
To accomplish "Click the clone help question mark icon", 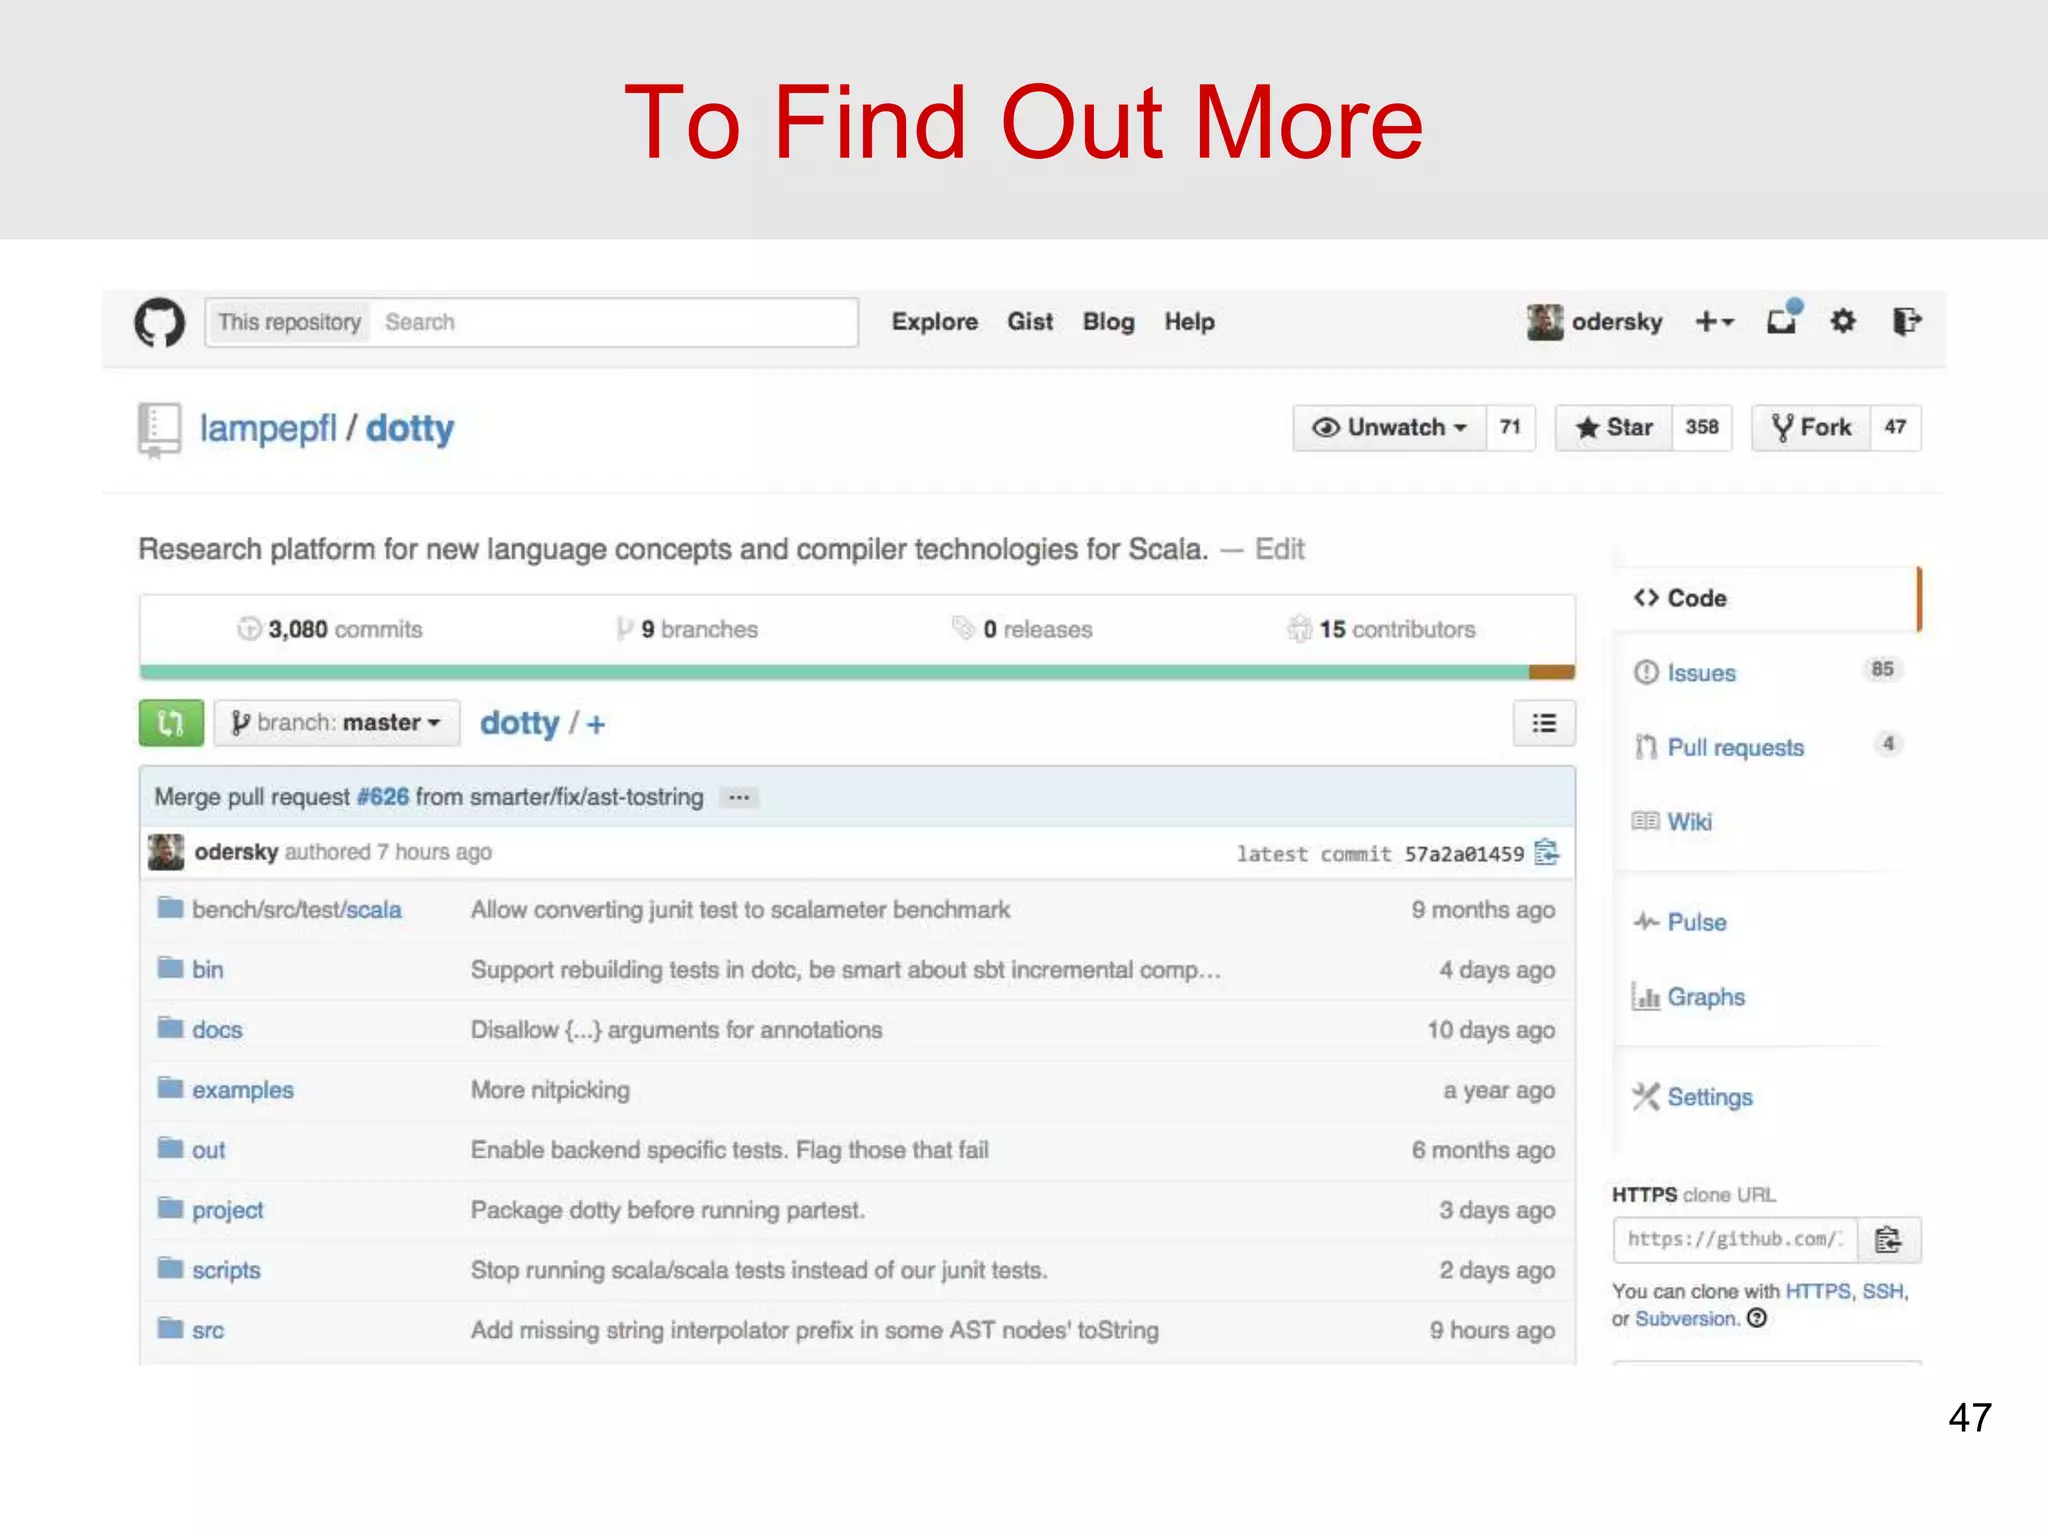I will (1757, 1318).
